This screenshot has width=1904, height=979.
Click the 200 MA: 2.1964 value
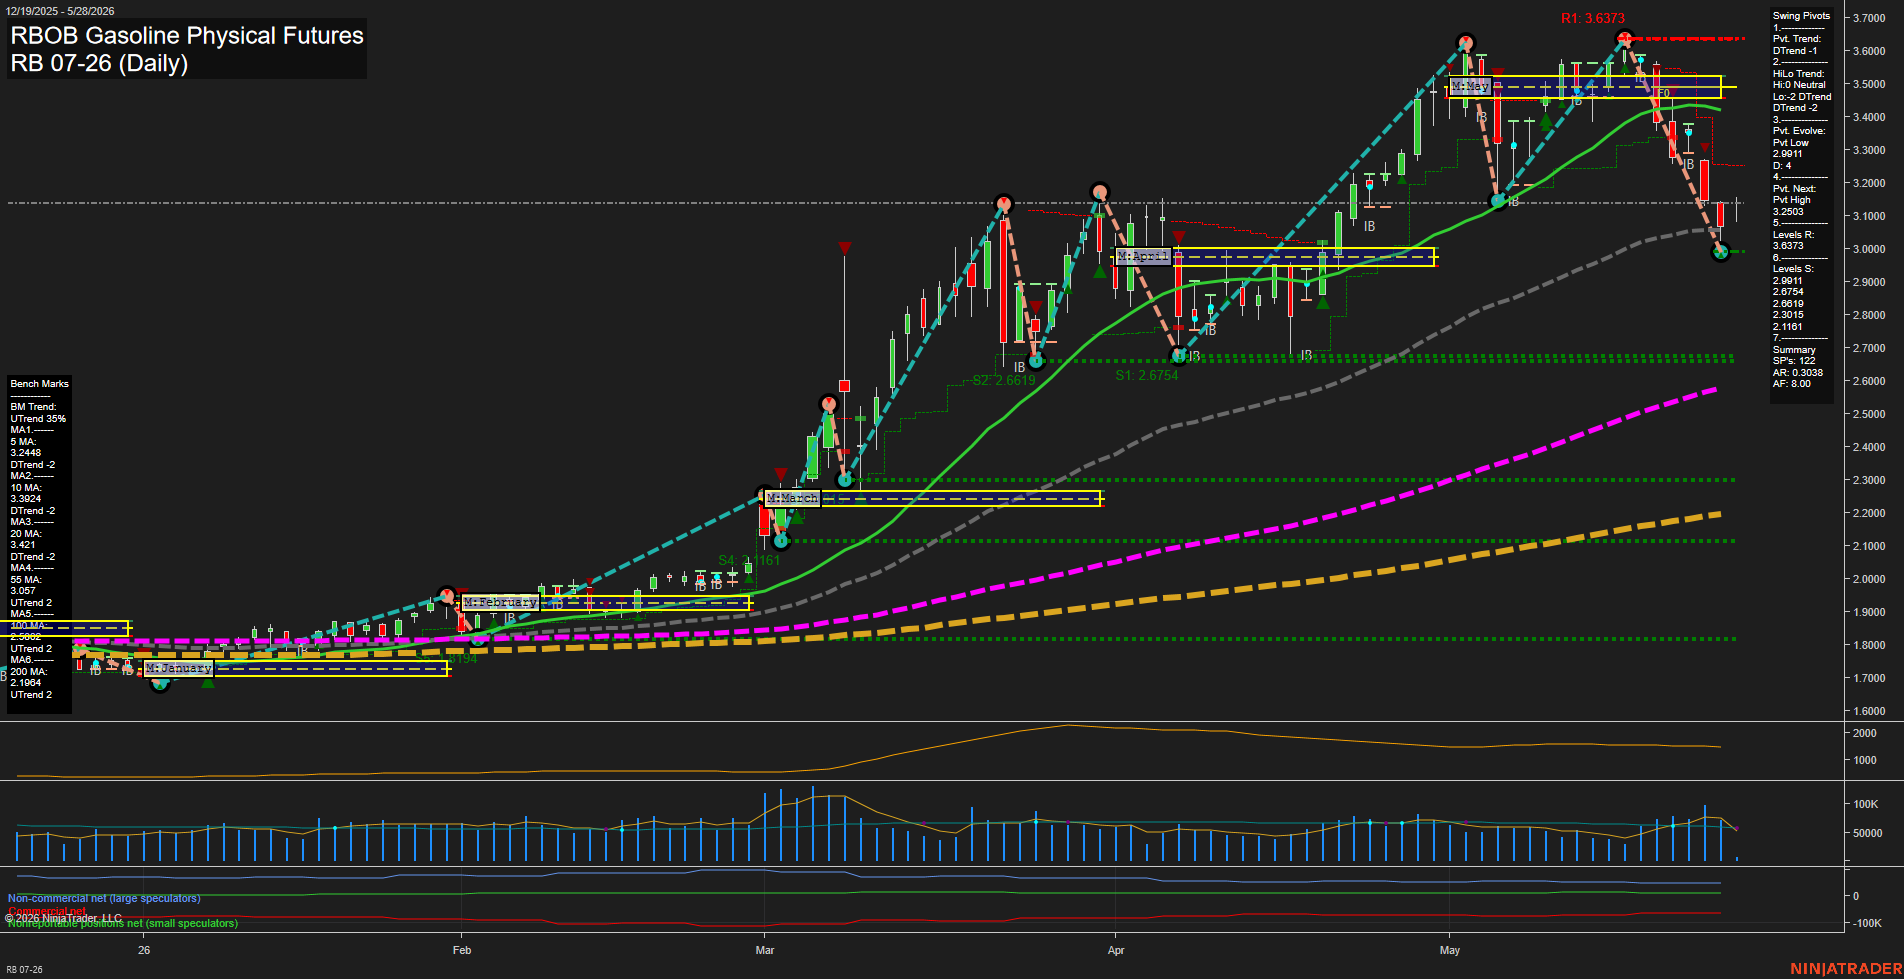tap(29, 677)
